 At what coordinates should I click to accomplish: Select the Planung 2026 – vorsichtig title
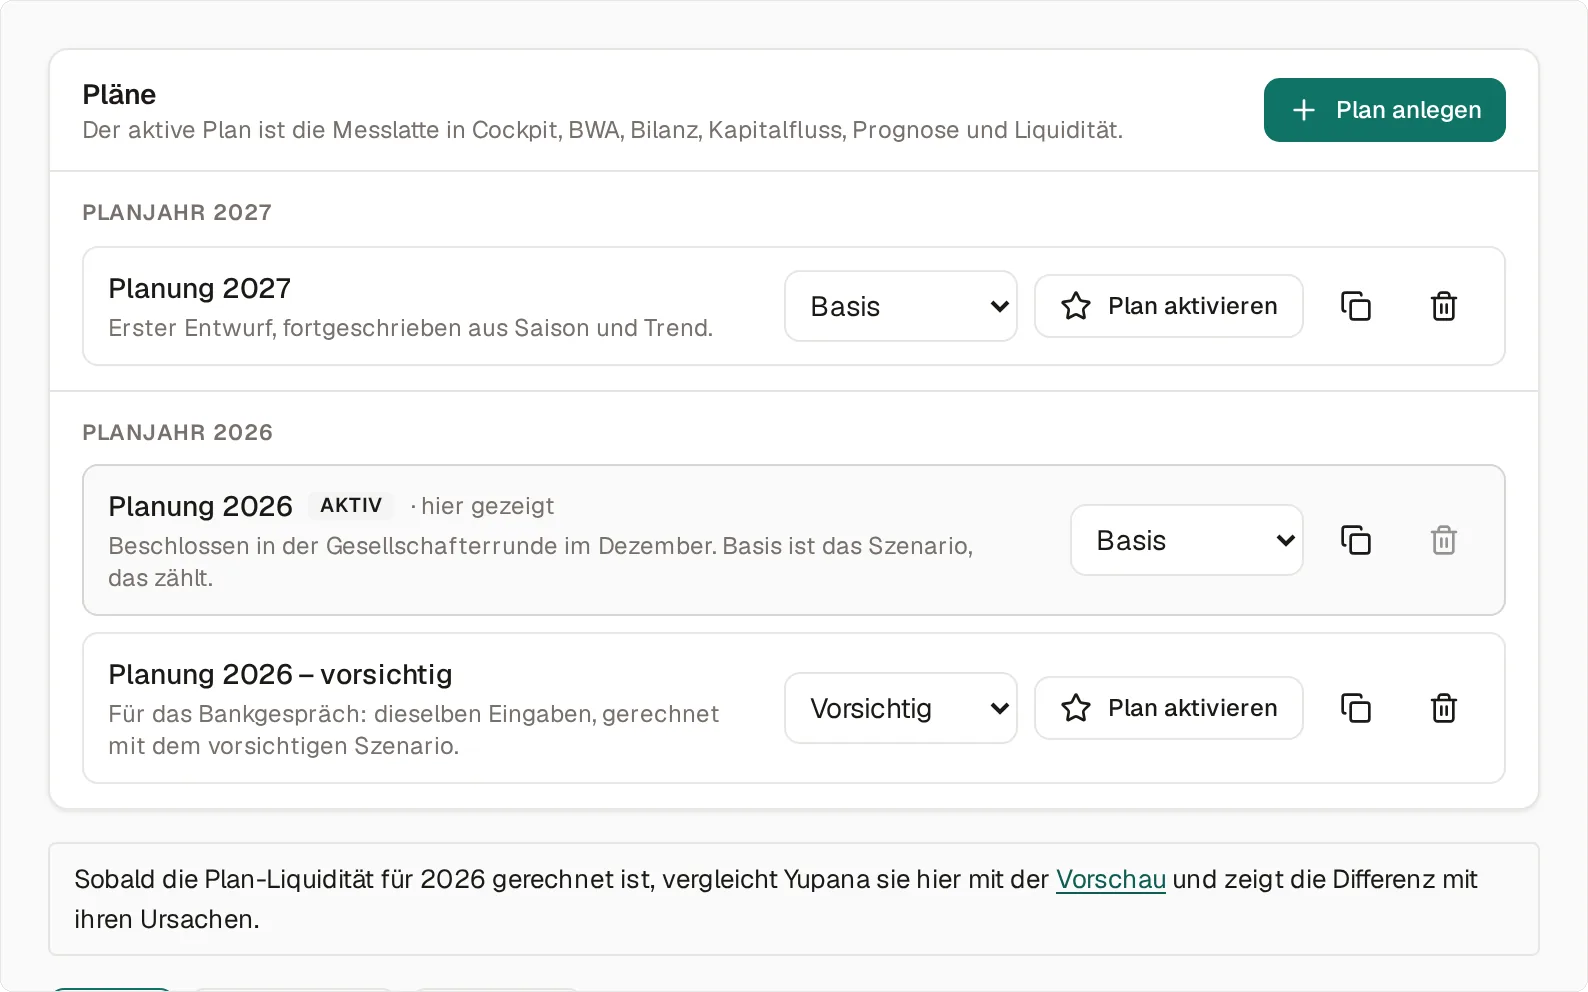pos(280,674)
